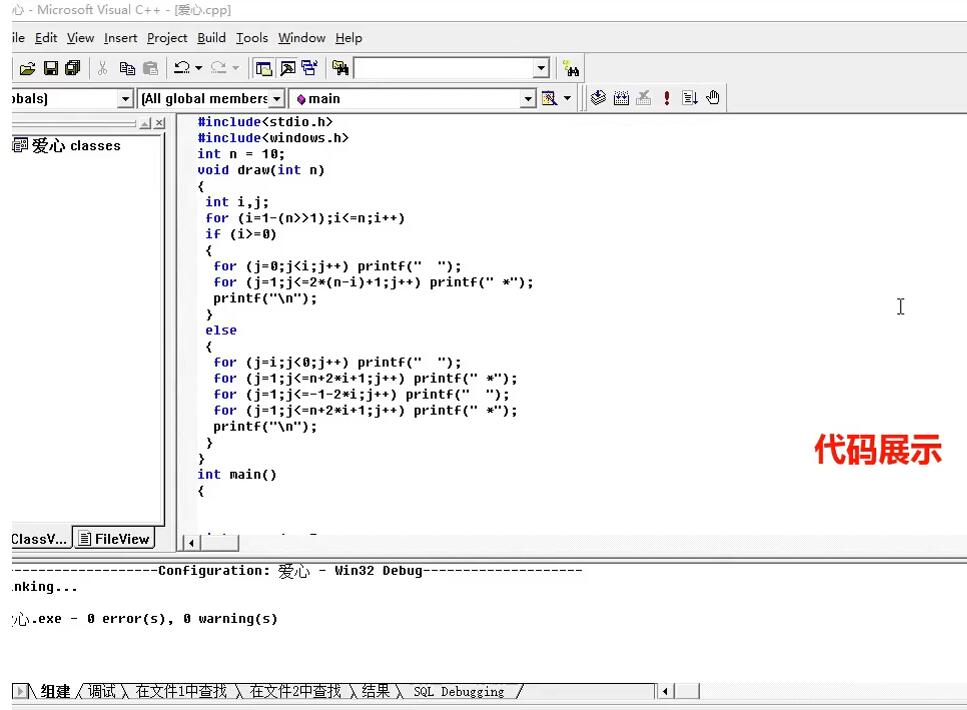Click the Go debug icon
The image size is (967, 710).
pyautogui.click(x=690, y=98)
